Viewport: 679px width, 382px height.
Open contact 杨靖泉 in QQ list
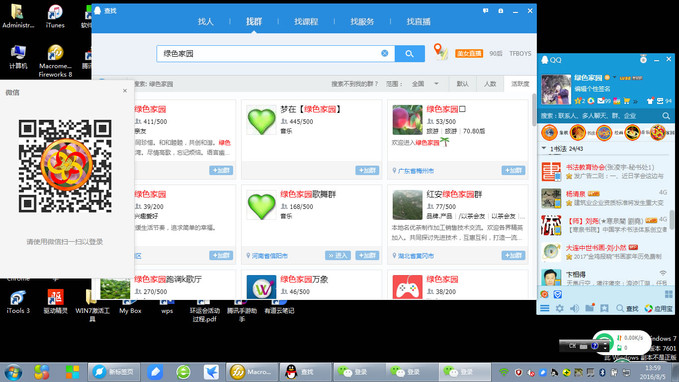[x=605, y=198]
